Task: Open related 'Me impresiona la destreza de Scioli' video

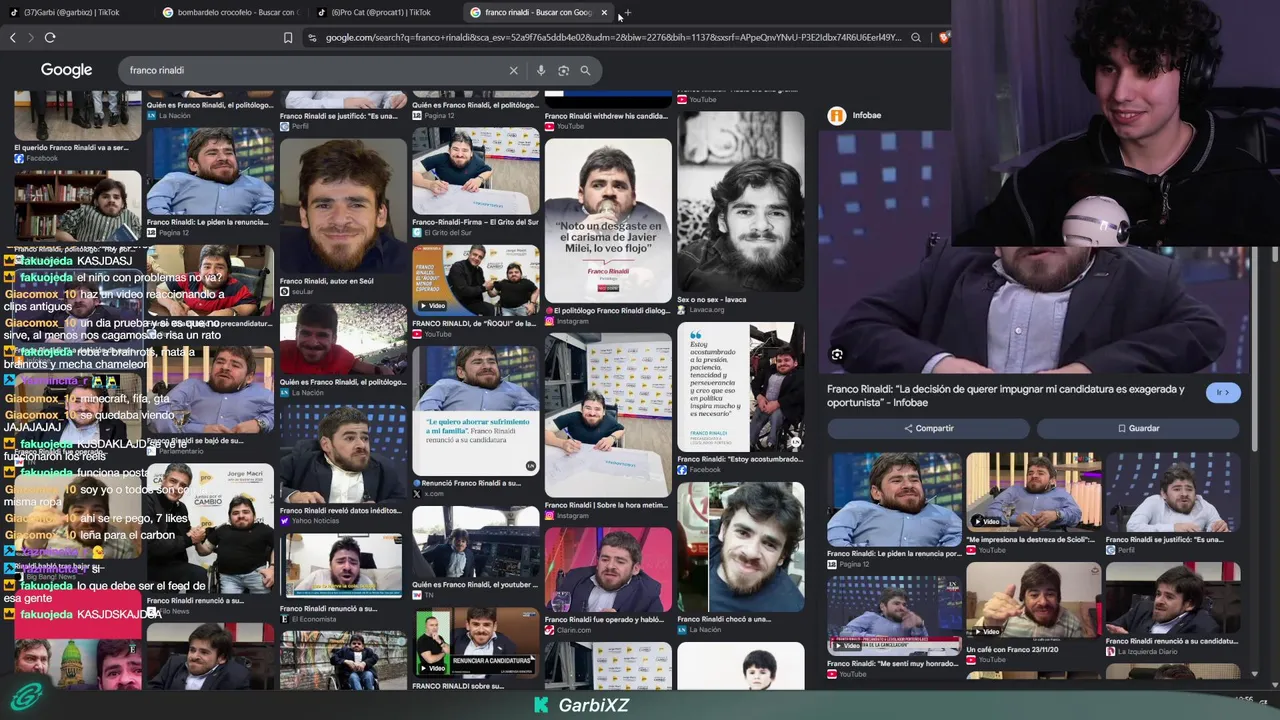Action: point(1033,491)
